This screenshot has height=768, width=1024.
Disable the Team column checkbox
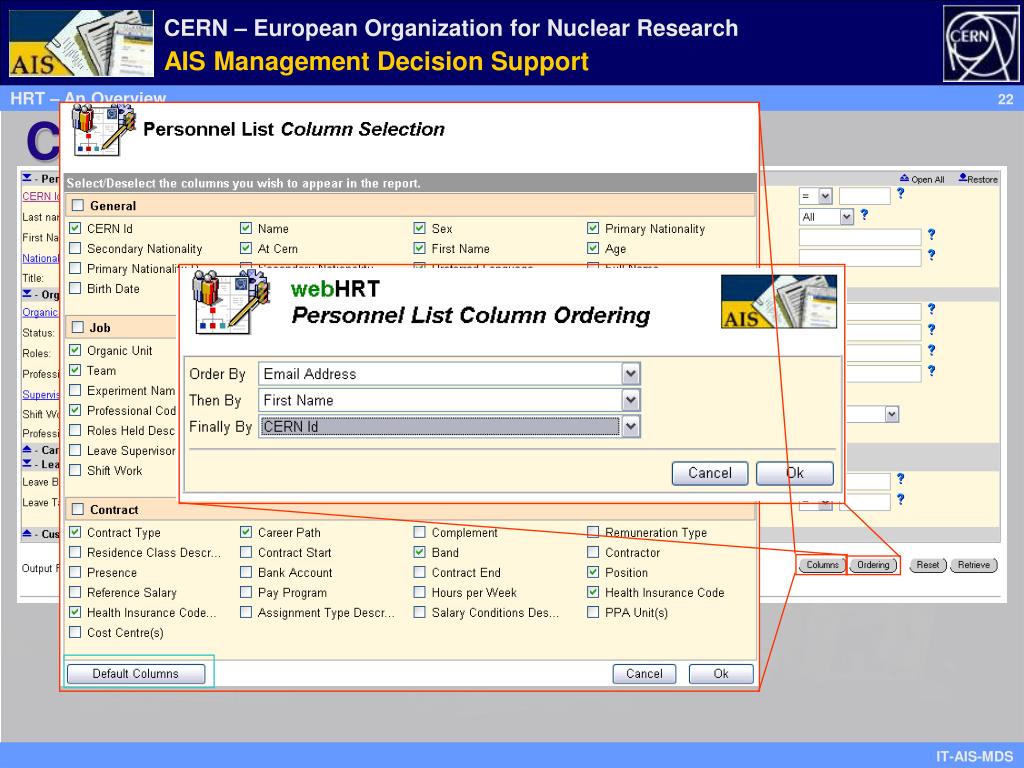click(x=75, y=370)
